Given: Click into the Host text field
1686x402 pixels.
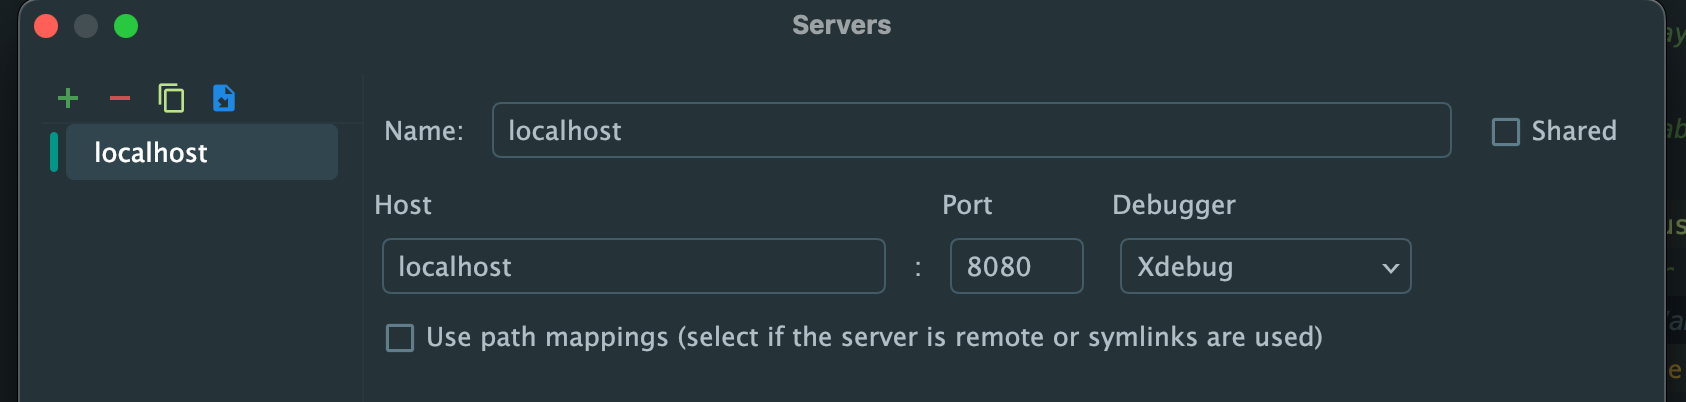Looking at the screenshot, I should [633, 266].
